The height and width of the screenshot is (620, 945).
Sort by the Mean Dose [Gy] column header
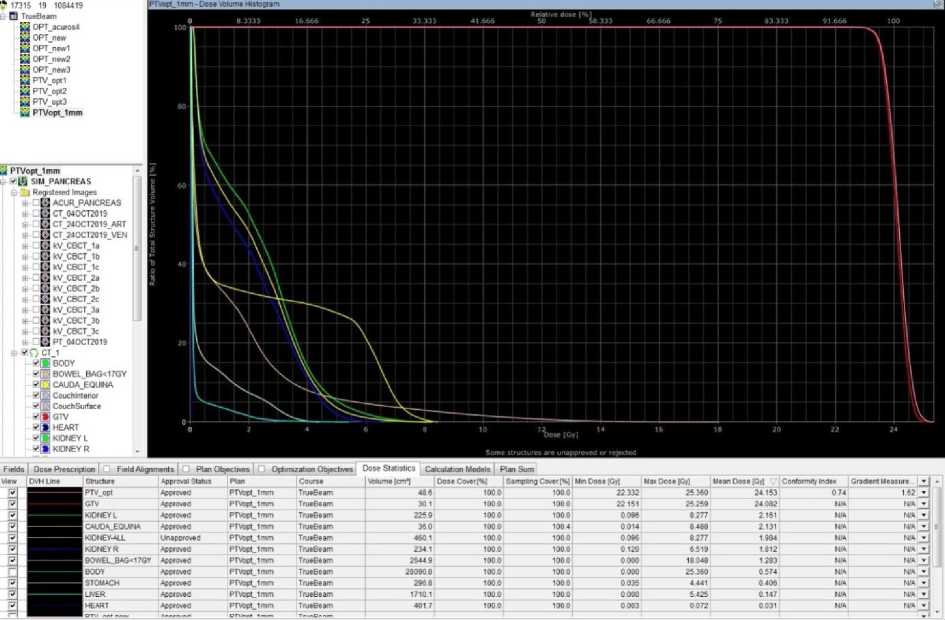tap(742, 481)
